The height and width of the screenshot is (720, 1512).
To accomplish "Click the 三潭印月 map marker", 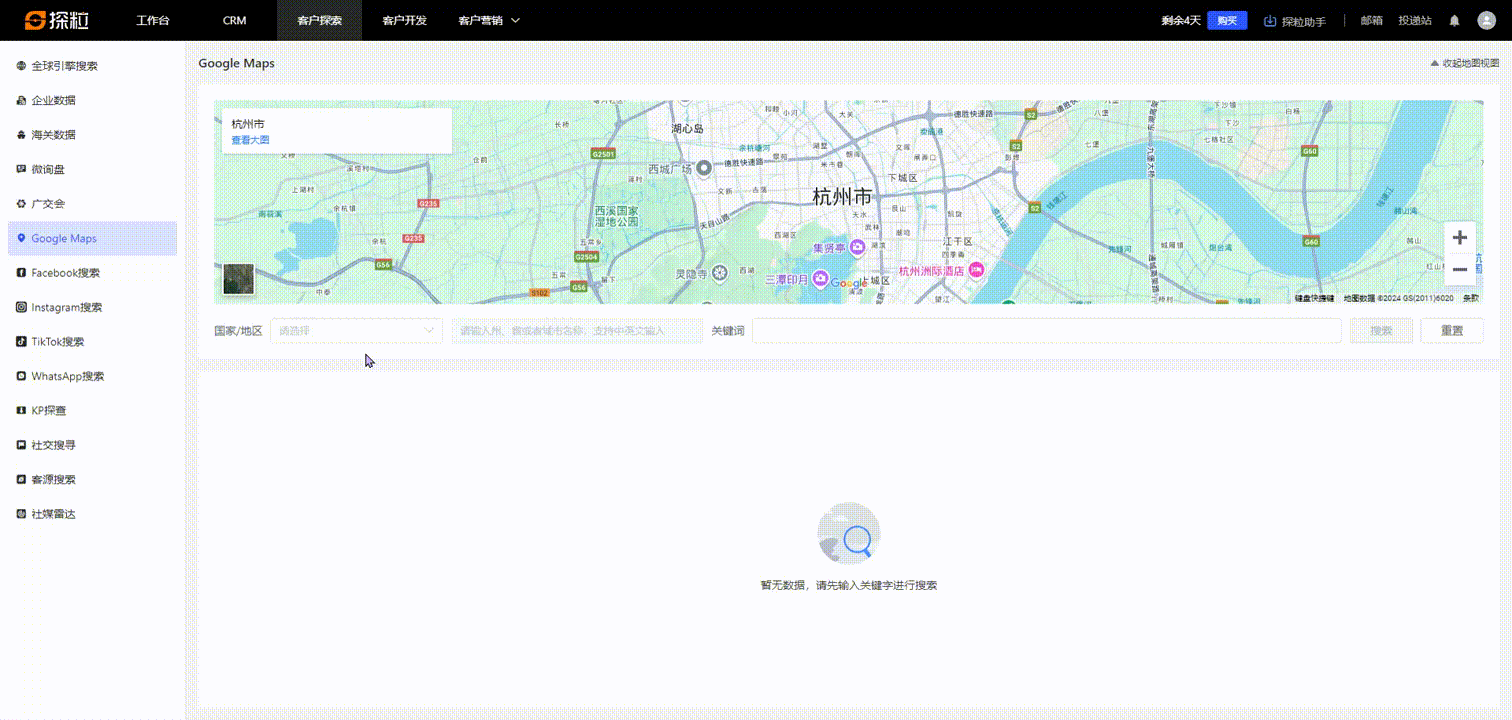I will point(820,279).
